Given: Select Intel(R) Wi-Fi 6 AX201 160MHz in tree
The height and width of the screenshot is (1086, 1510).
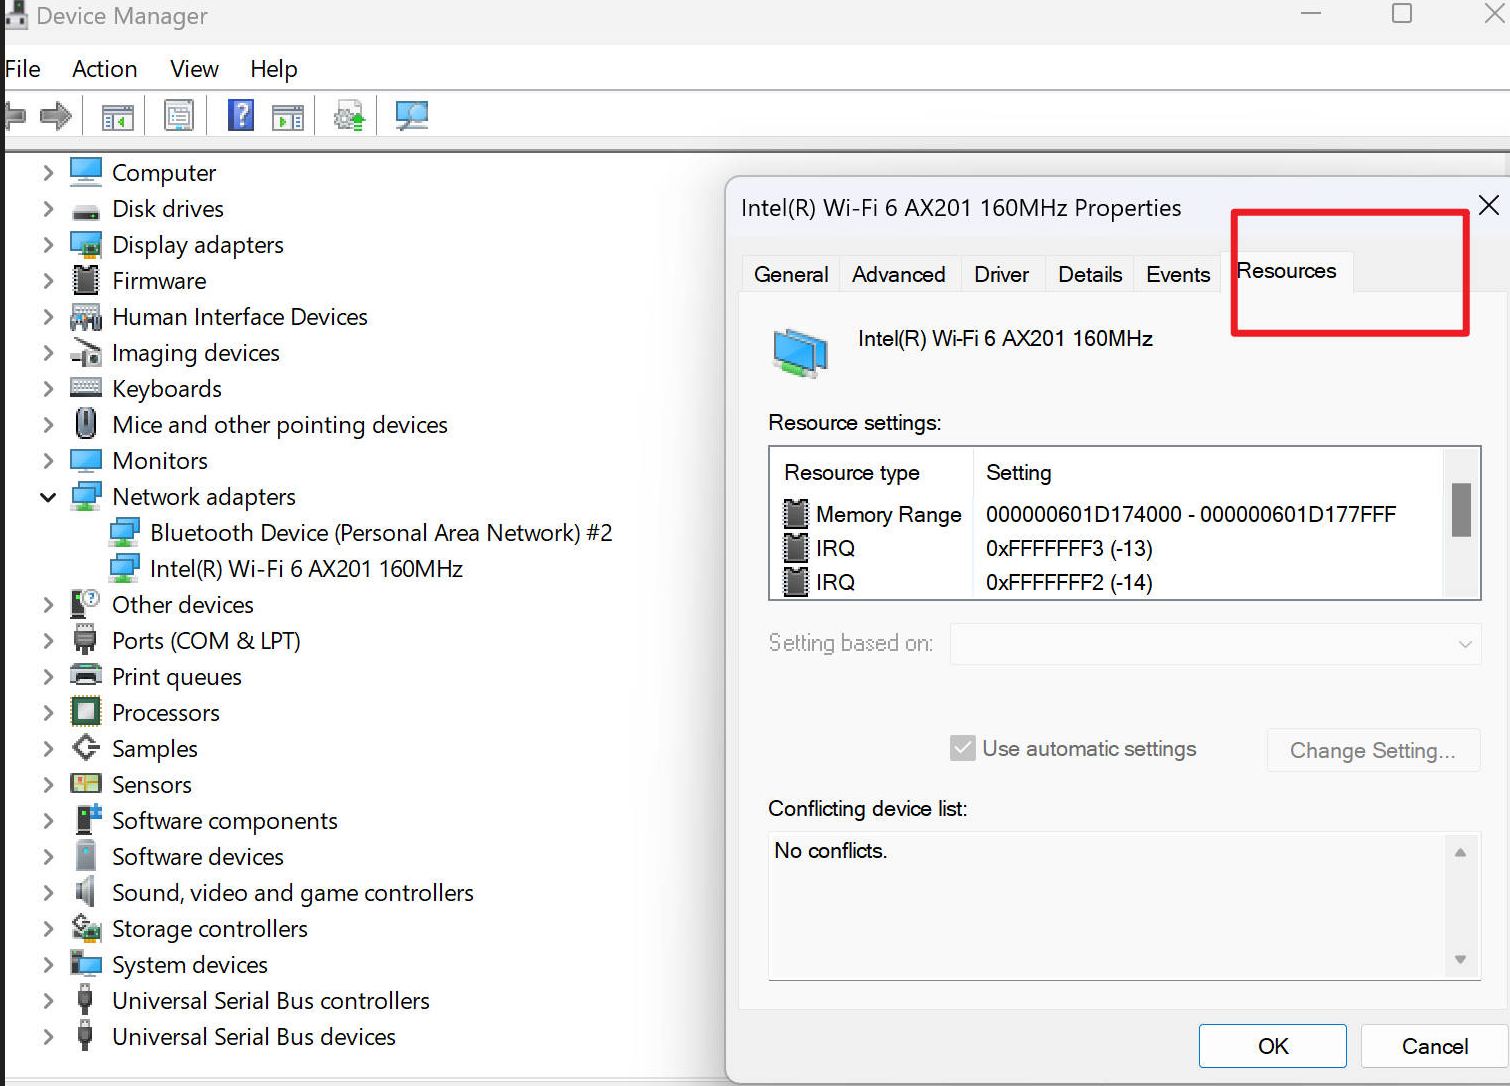Looking at the screenshot, I should [x=306, y=569].
